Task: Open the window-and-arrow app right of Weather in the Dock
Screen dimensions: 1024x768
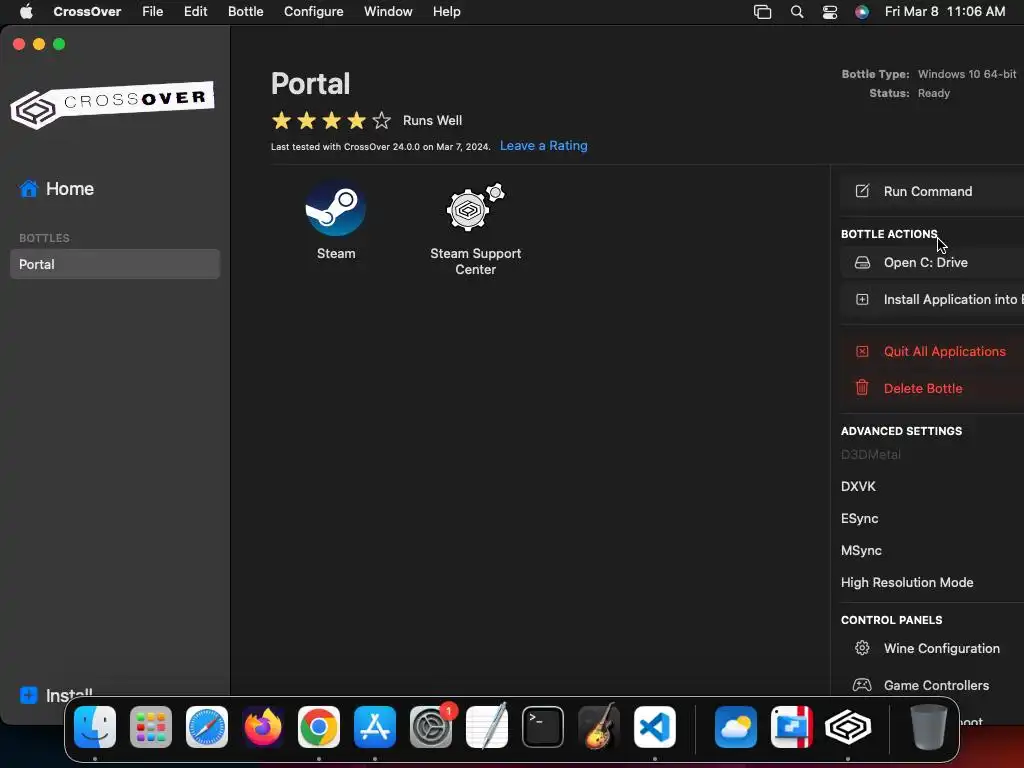Action: tap(792, 727)
